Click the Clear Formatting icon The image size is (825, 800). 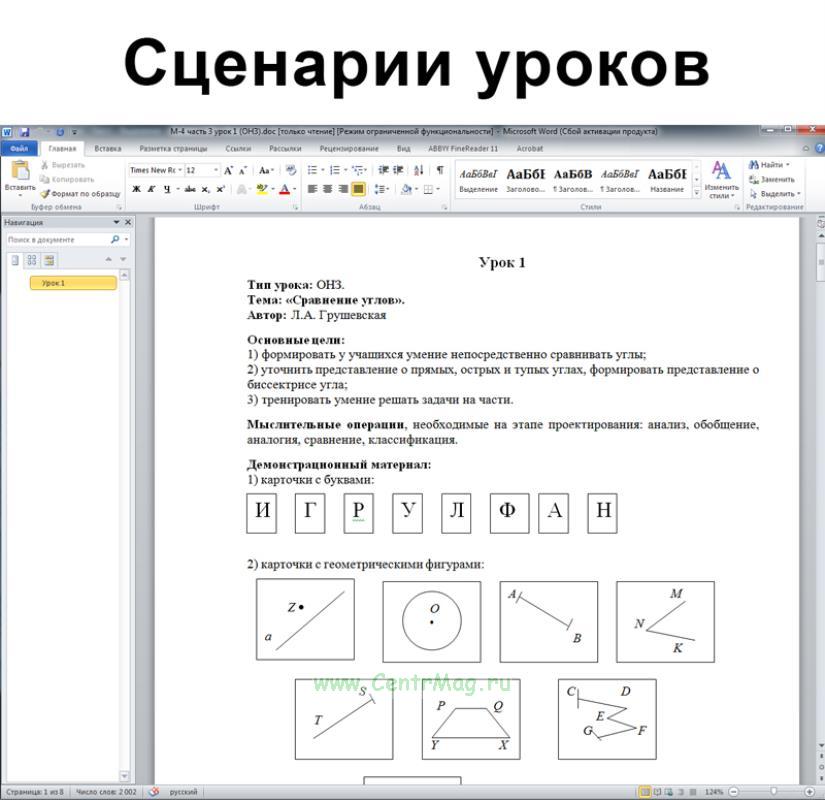tap(291, 171)
